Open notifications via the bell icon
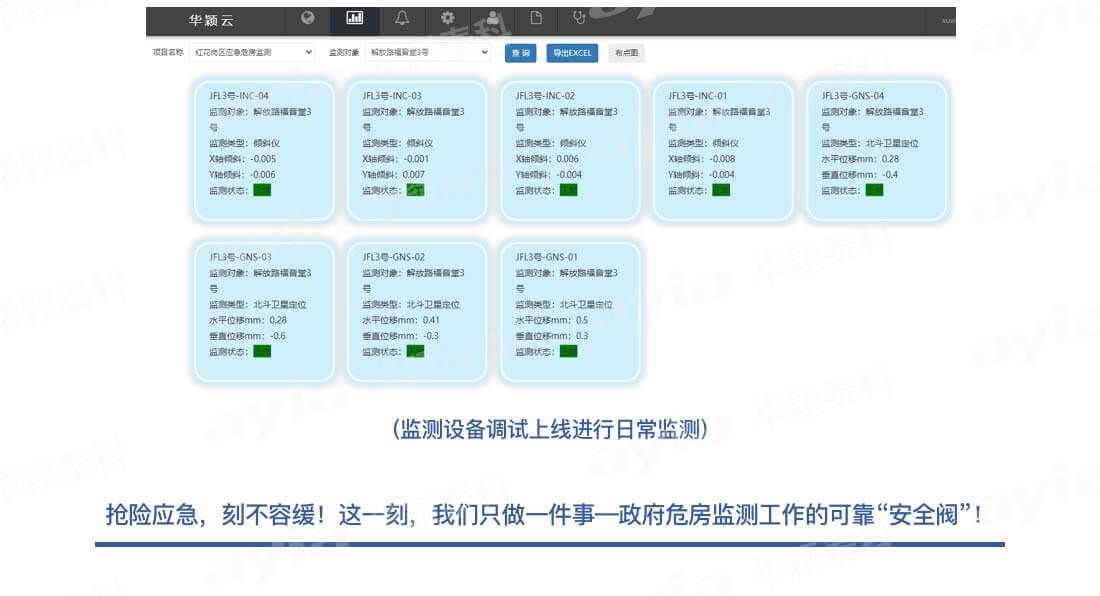This screenshot has height=596, width=1100. [402, 18]
